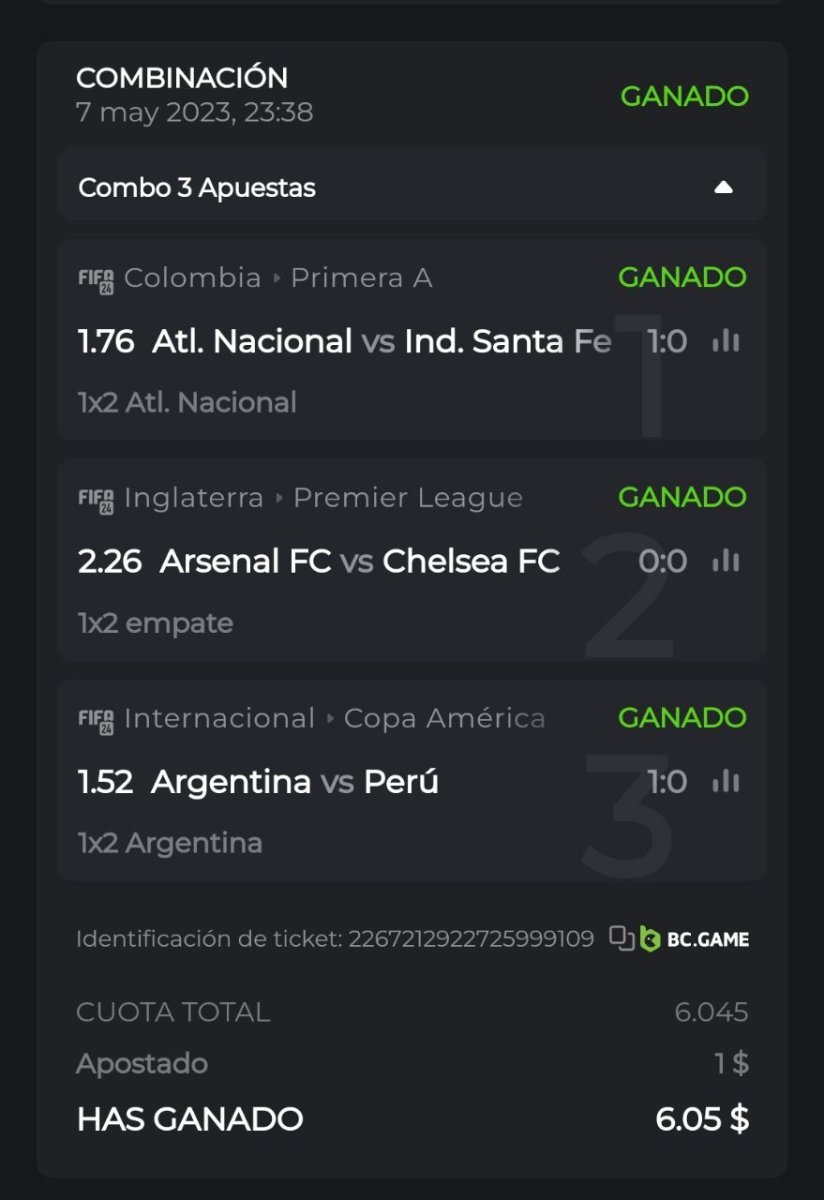The image size is (824, 1200).
Task: Click the top GANADO status label
Action: pos(684,96)
